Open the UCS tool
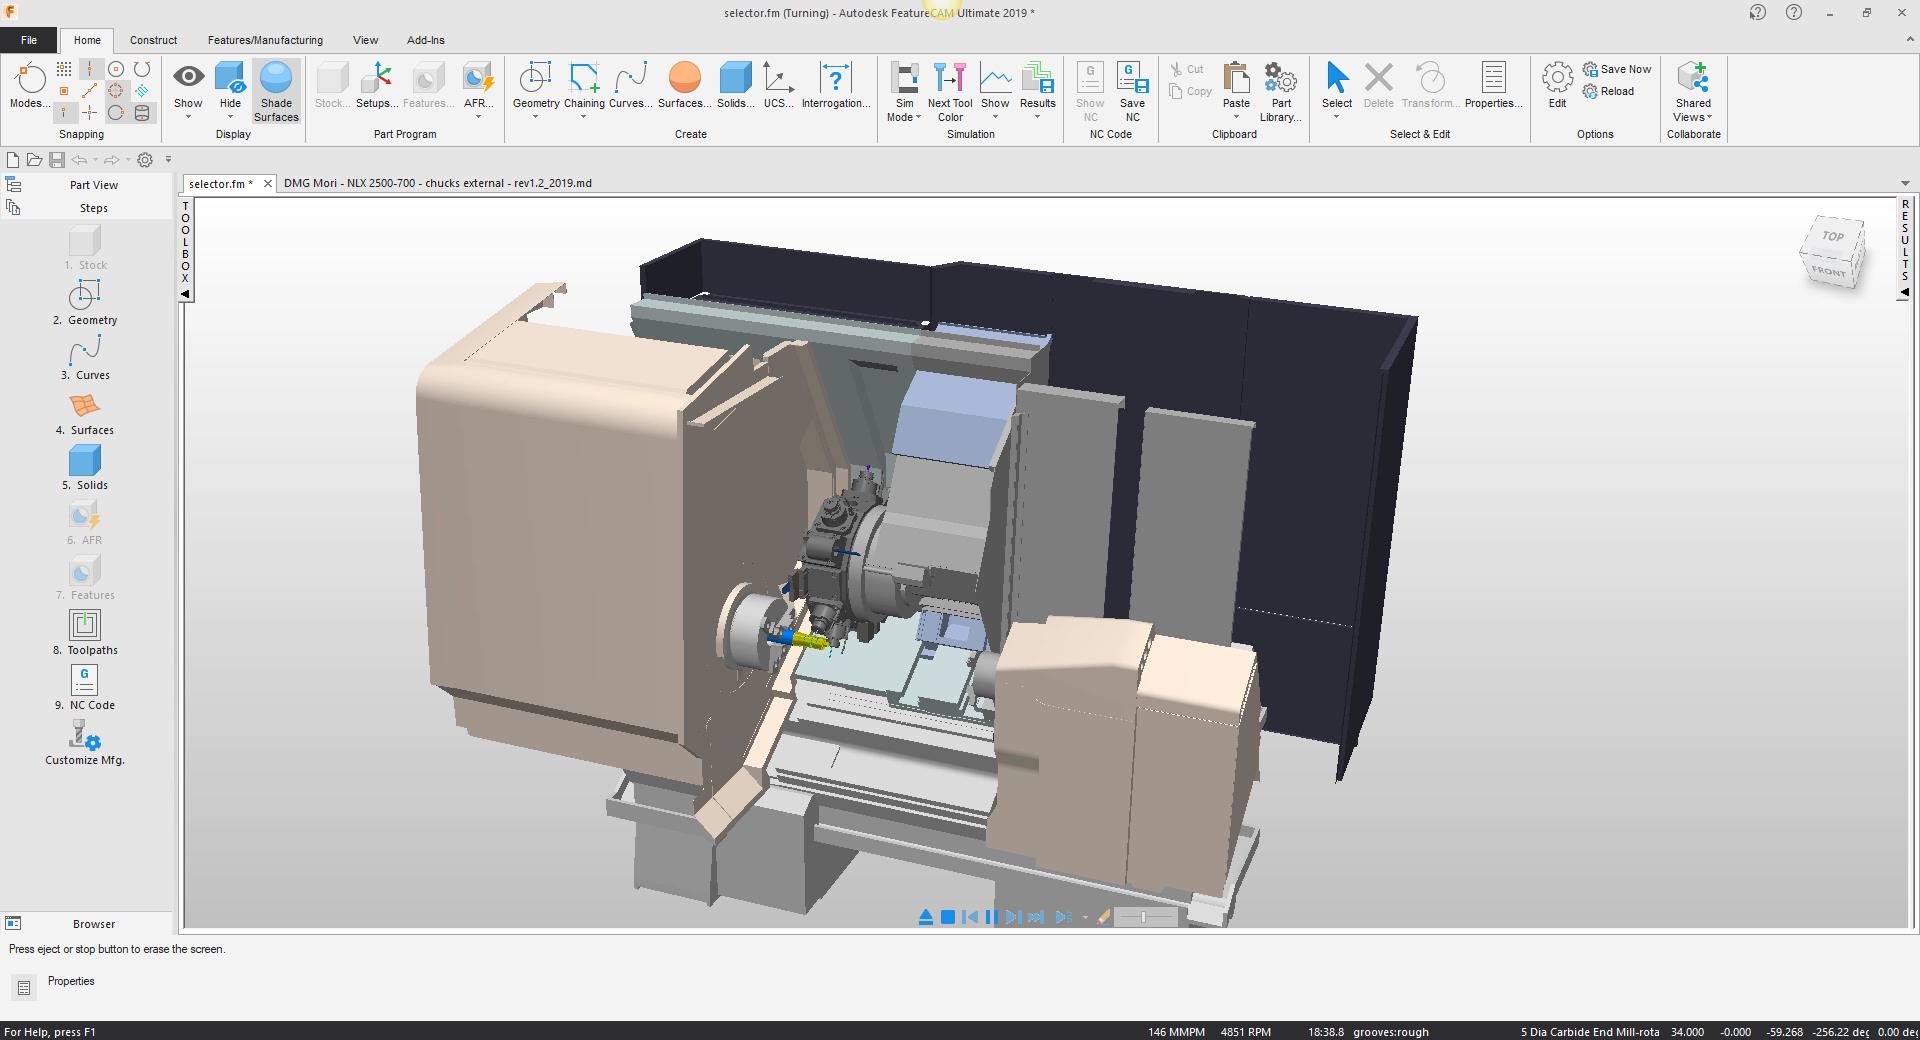Viewport: 1920px width, 1040px height. [x=779, y=86]
